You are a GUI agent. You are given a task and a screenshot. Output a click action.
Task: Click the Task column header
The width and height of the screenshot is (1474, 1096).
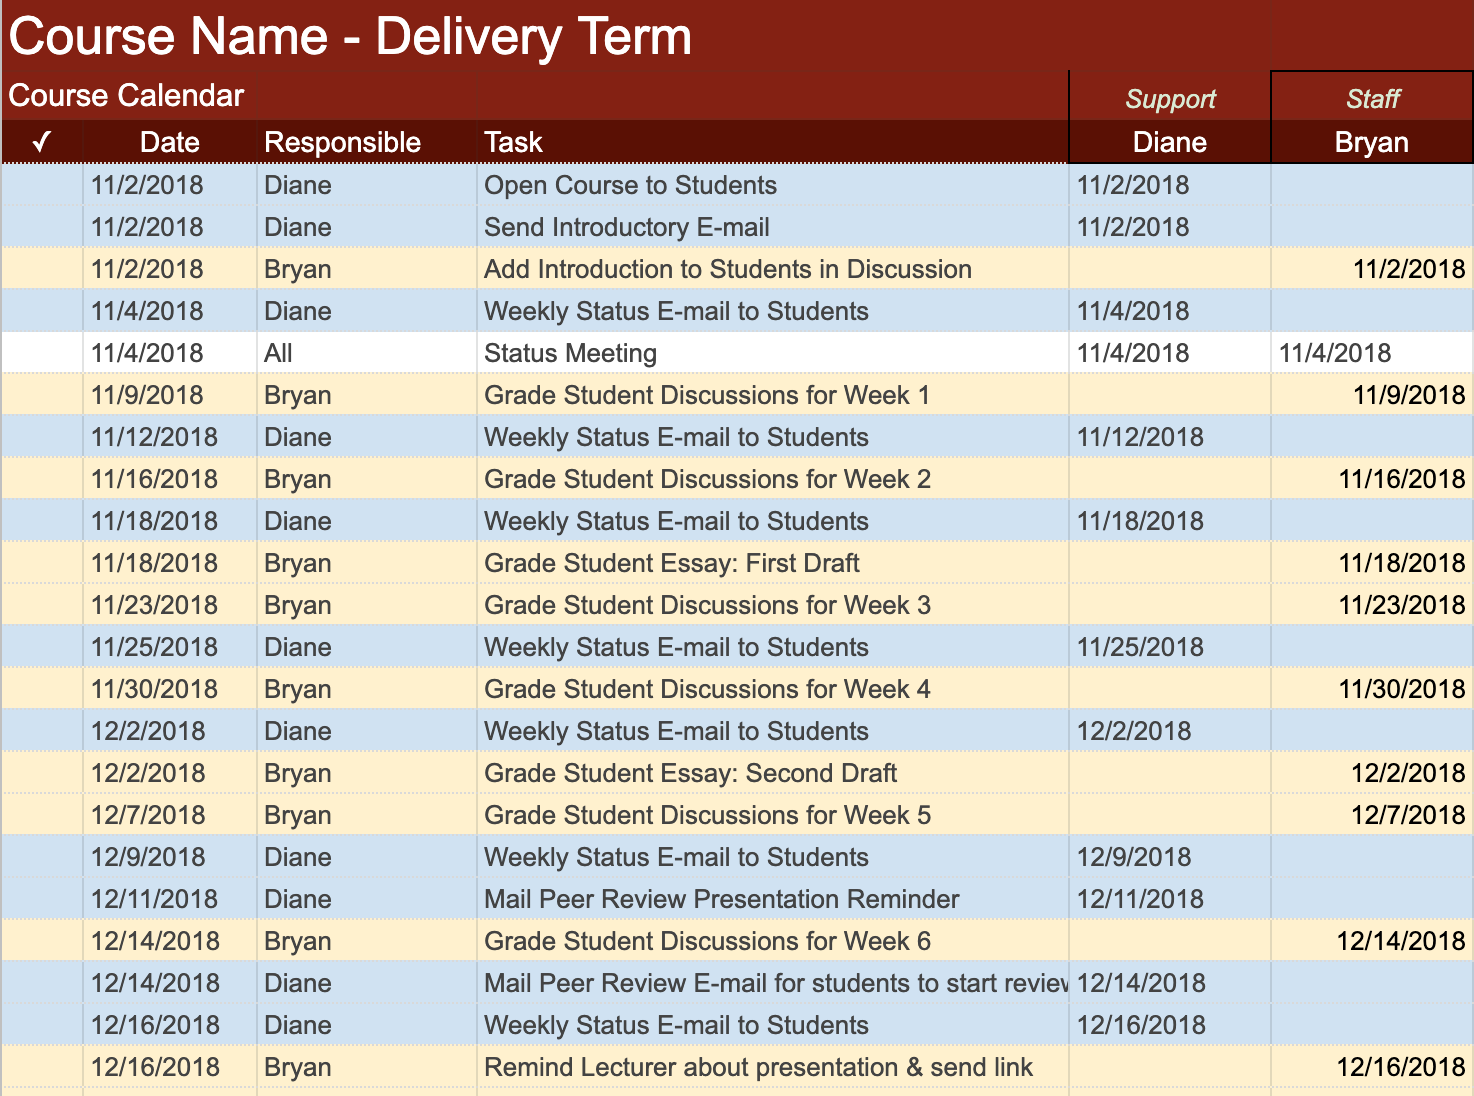click(x=513, y=142)
